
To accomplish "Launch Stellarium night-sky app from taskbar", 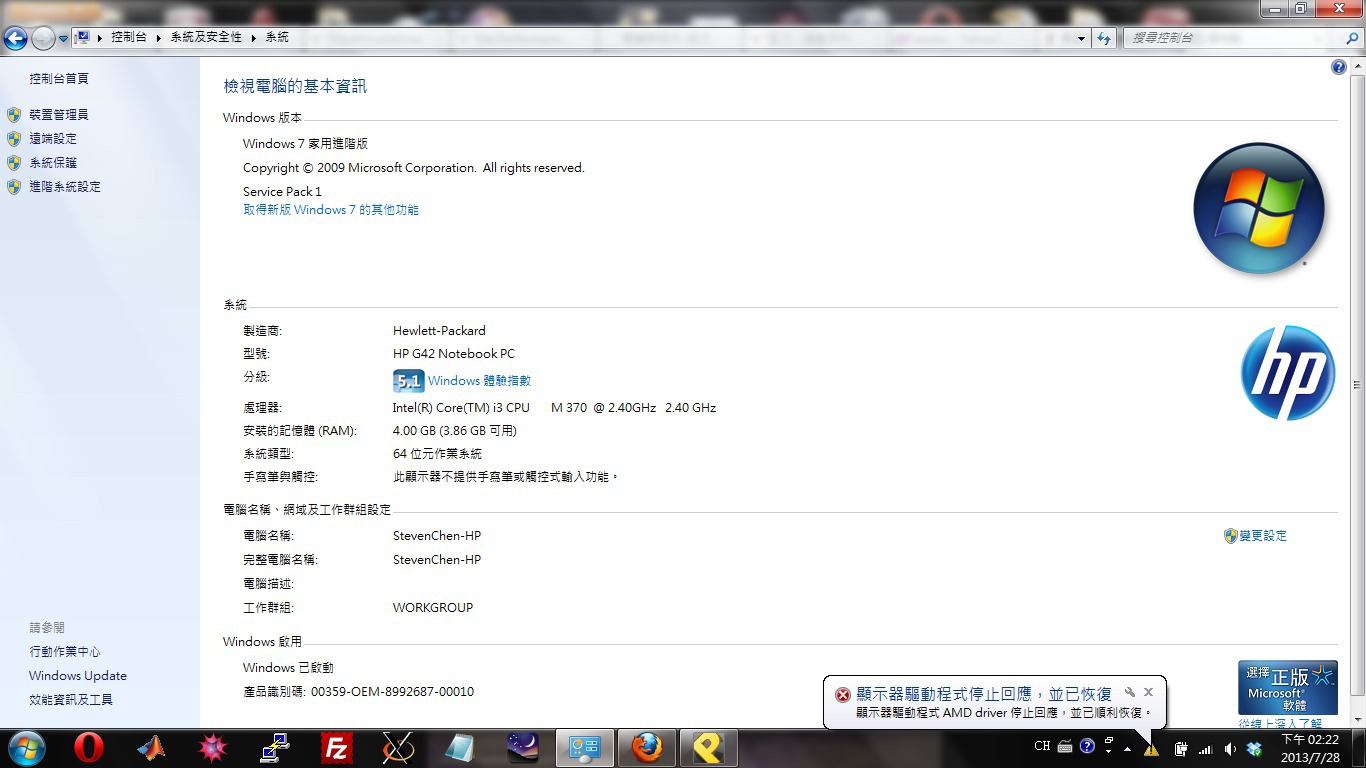I will coord(523,748).
